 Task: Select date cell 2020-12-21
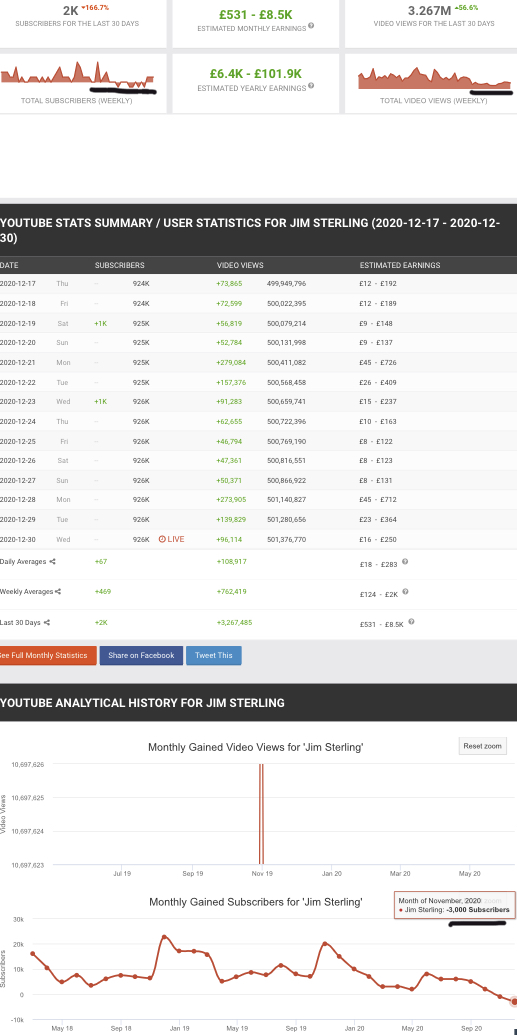coord(18,362)
